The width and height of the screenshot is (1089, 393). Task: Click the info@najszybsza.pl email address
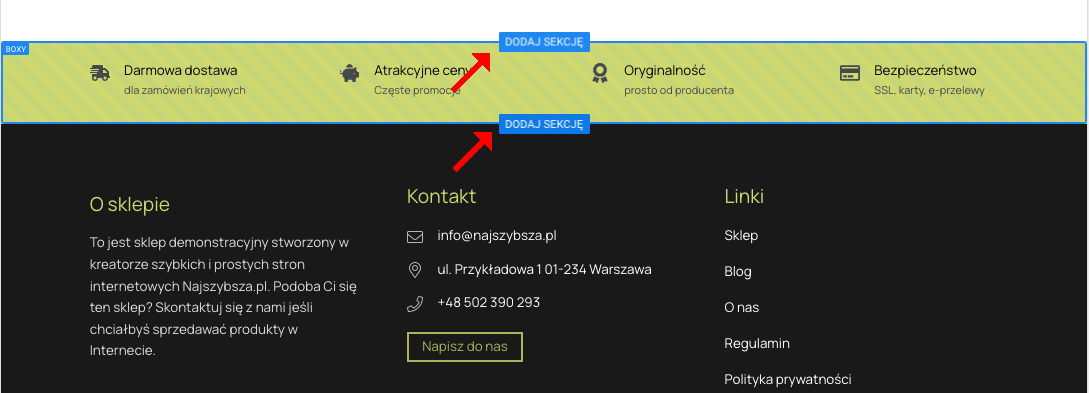(x=497, y=235)
